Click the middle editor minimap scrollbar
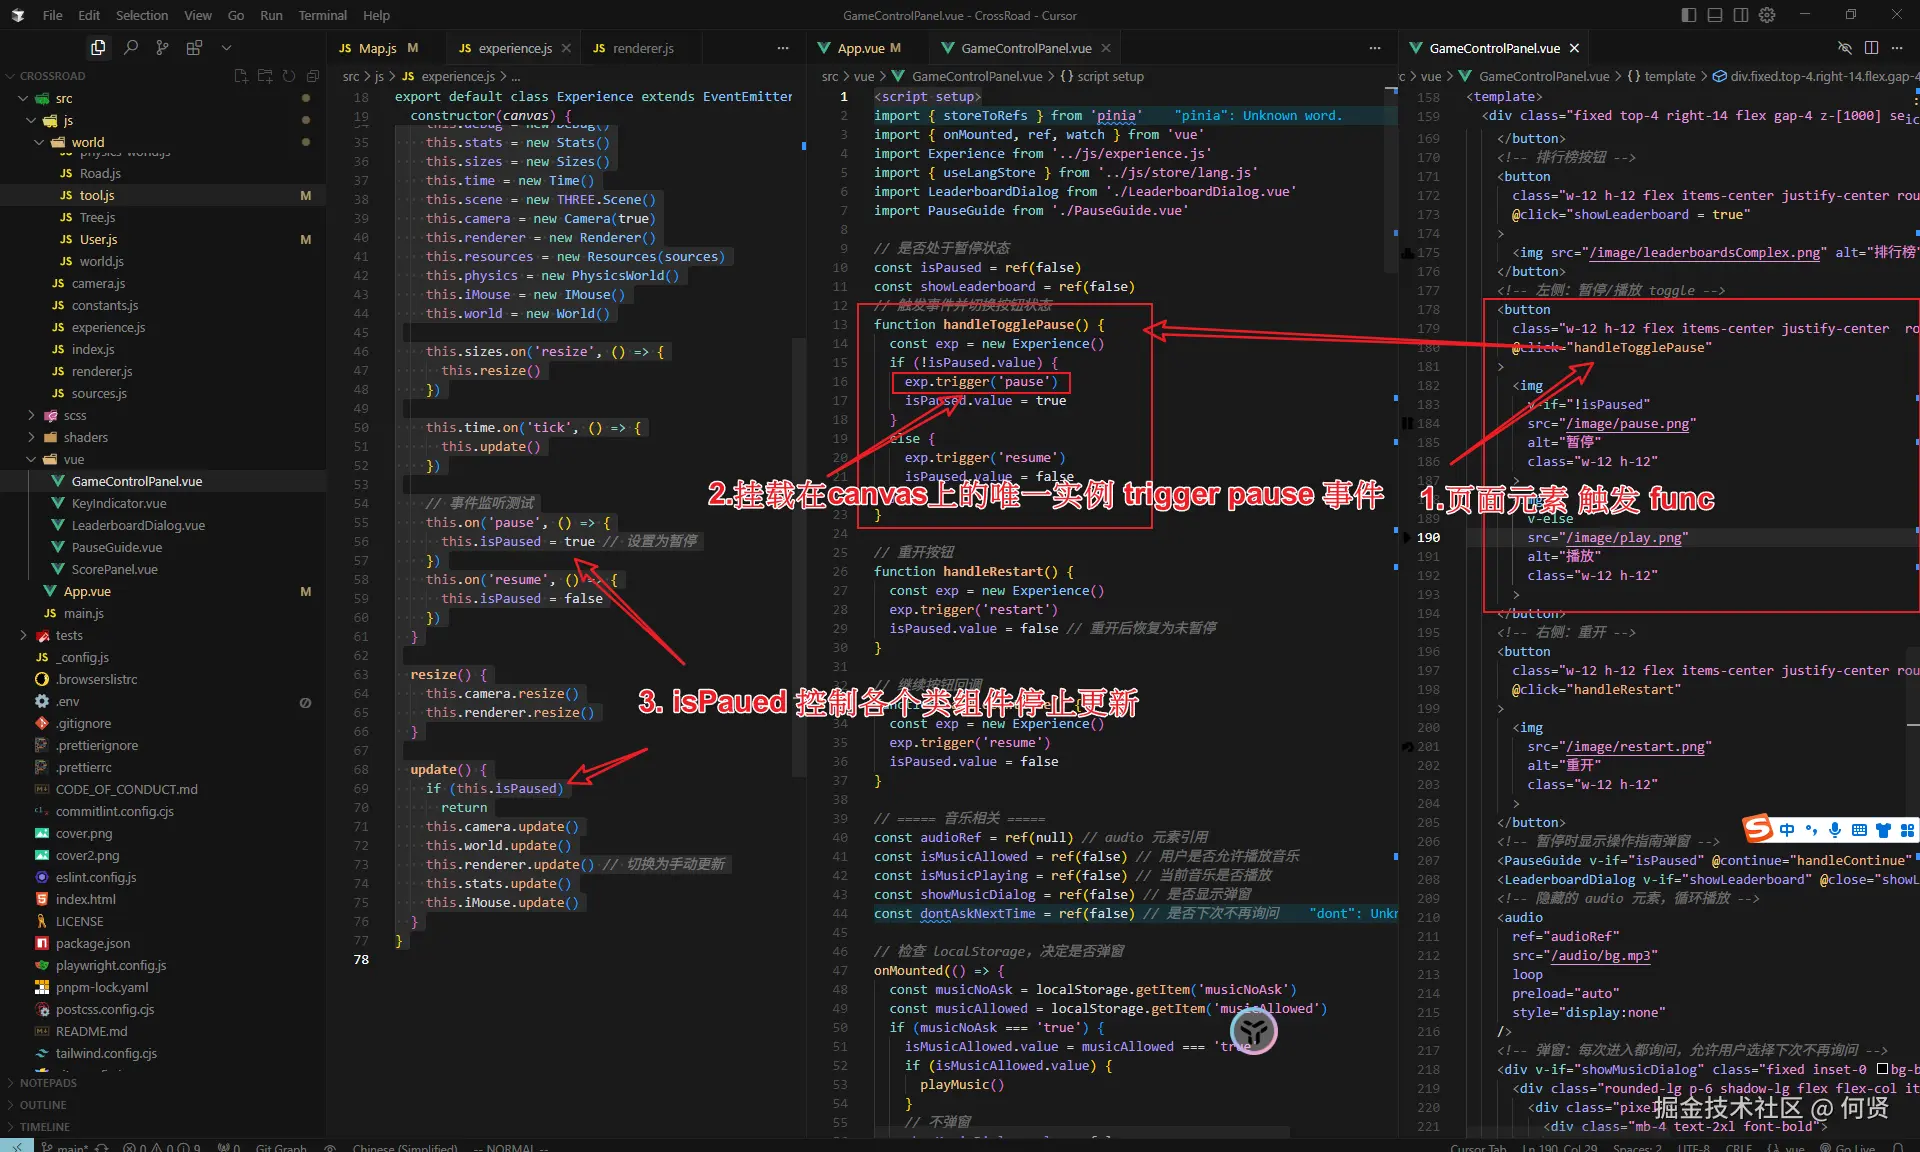This screenshot has width=1920, height=1152. 1391,180
